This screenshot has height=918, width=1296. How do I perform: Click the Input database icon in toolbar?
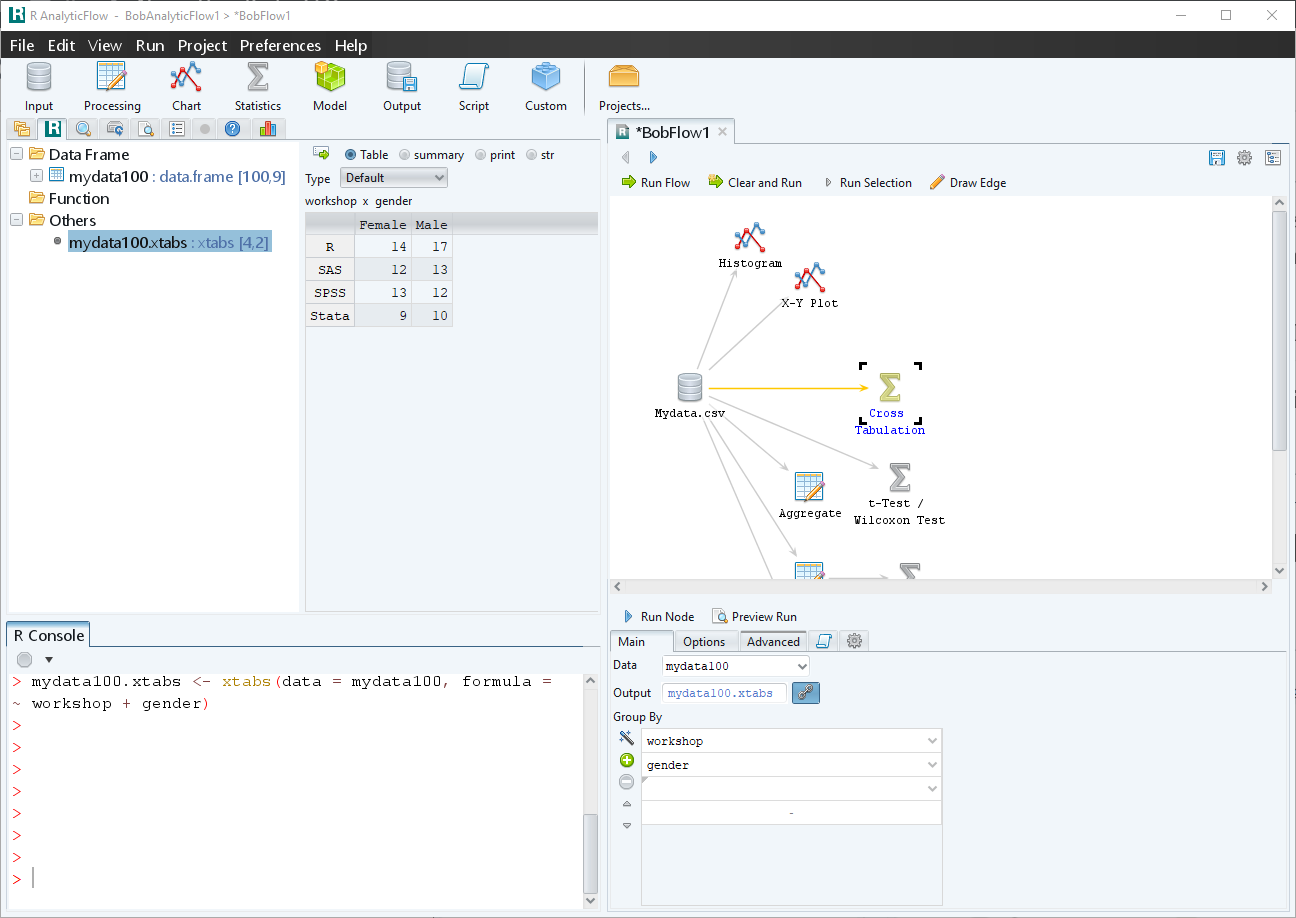39,78
